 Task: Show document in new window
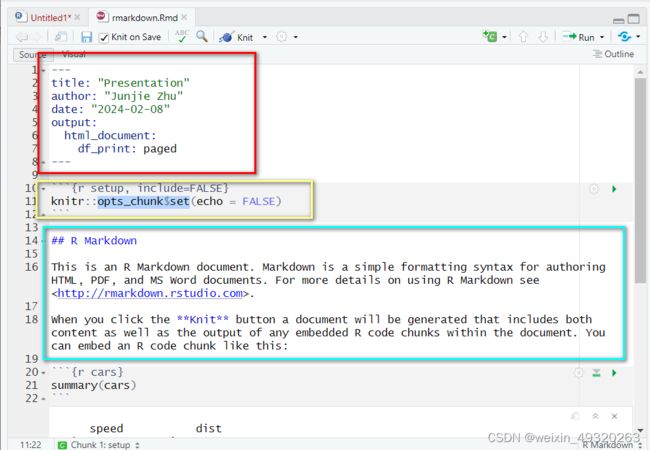(61, 37)
